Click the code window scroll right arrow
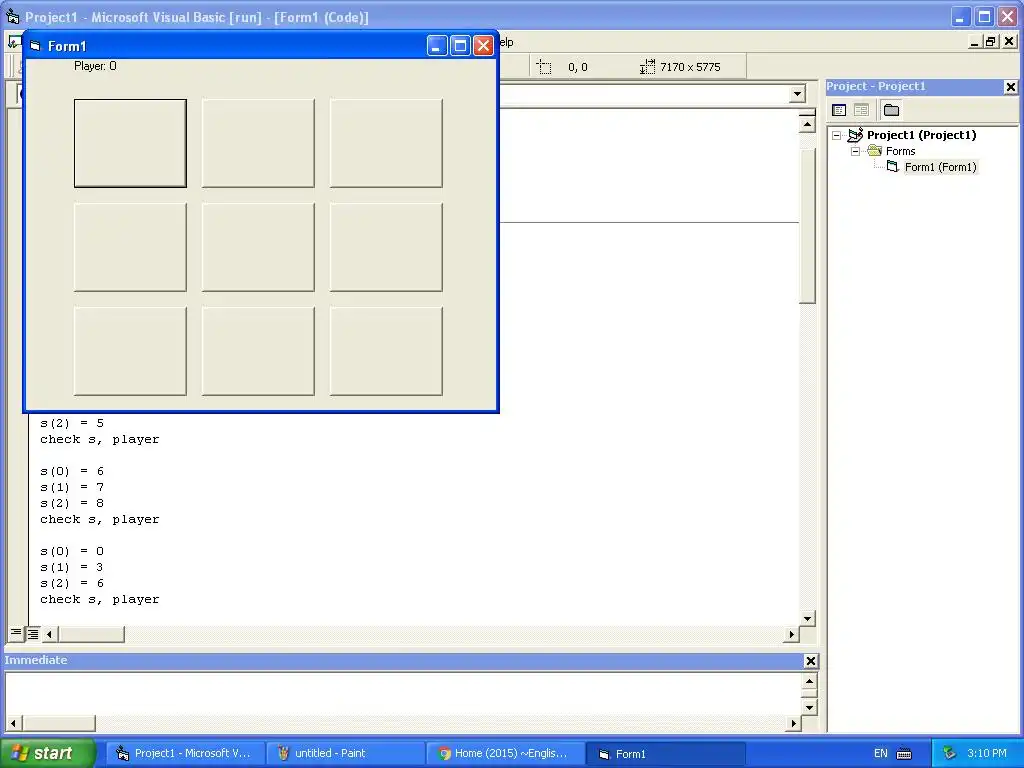The width and height of the screenshot is (1024, 768). (x=792, y=633)
